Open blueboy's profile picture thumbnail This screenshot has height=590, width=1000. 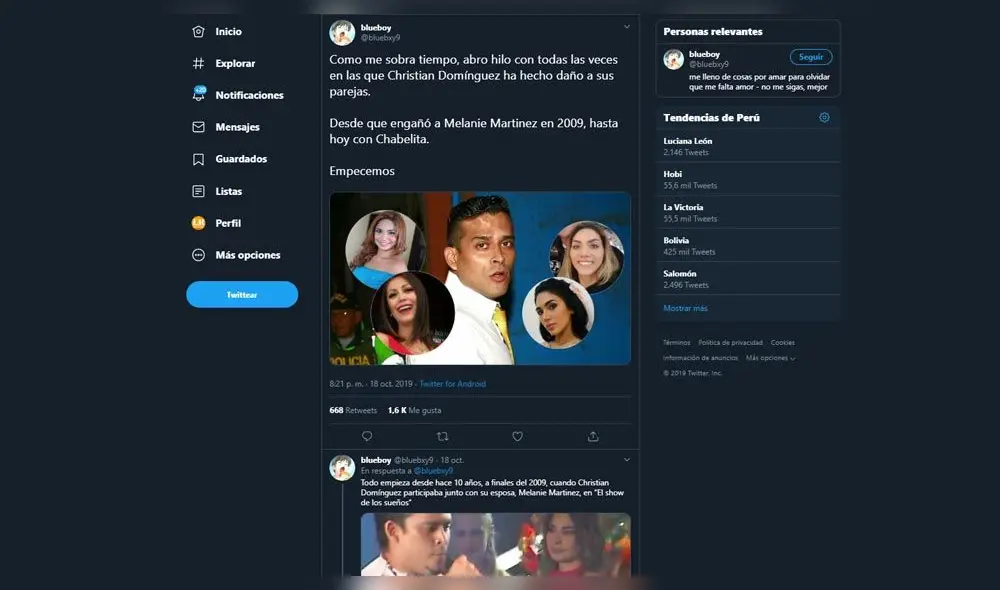tap(674, 58)
